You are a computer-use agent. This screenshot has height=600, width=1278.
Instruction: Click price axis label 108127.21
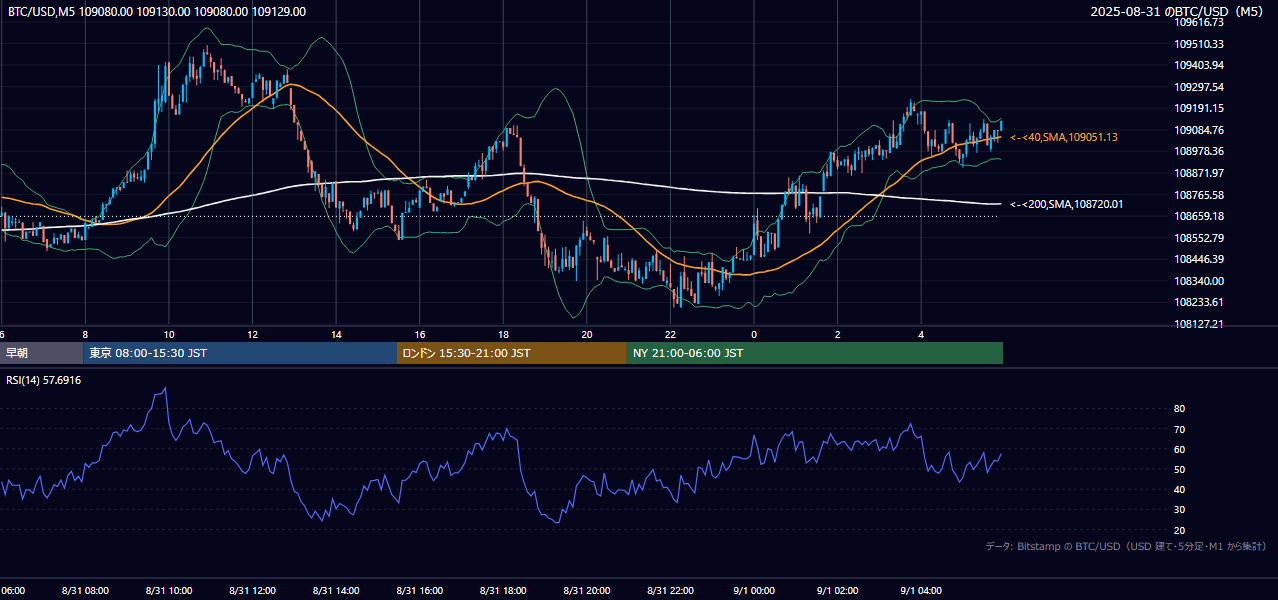(1200, 324)
